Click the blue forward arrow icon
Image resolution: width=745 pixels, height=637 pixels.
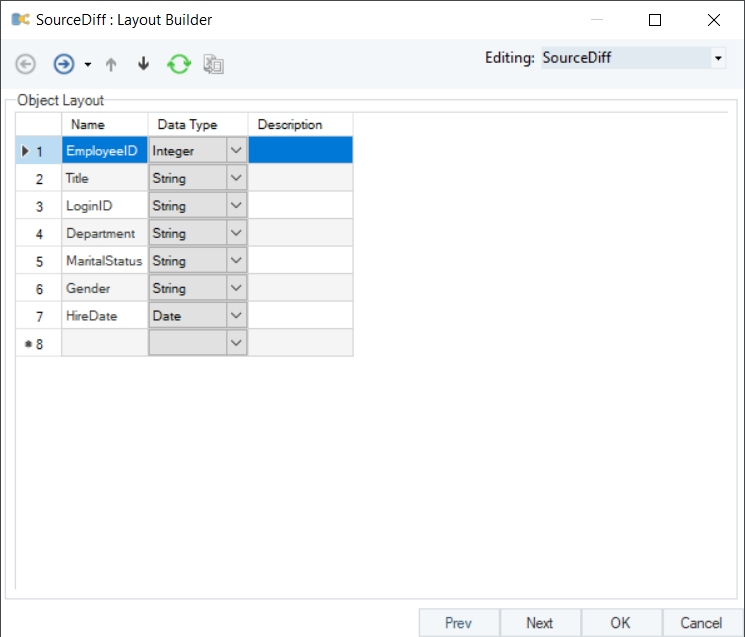tap(64, 64)
